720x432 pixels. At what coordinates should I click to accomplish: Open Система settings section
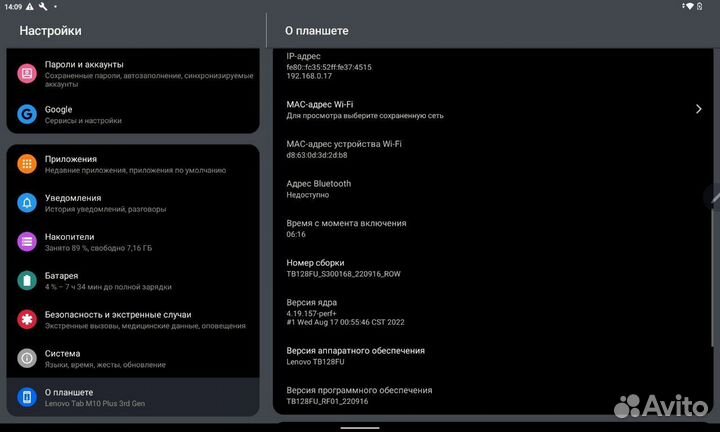tap(133, 359)
